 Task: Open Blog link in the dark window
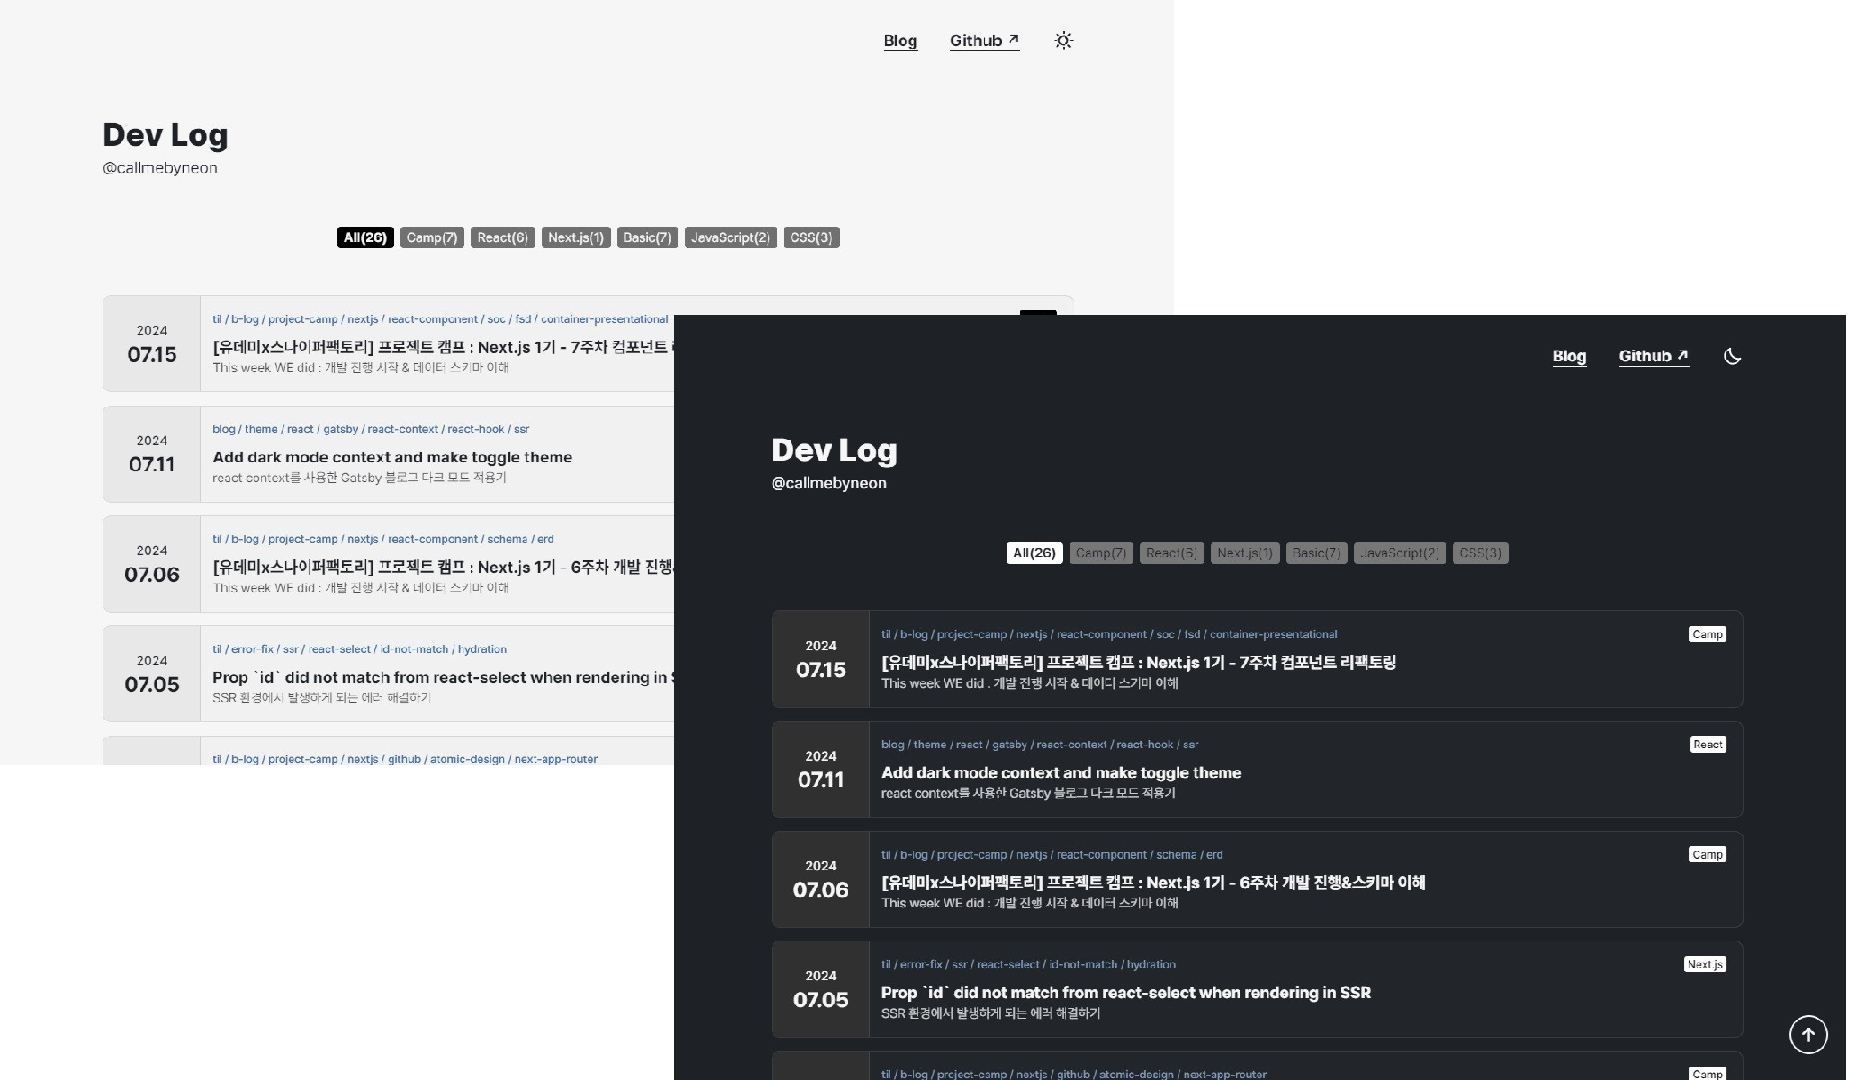[x=1569, y=356]
